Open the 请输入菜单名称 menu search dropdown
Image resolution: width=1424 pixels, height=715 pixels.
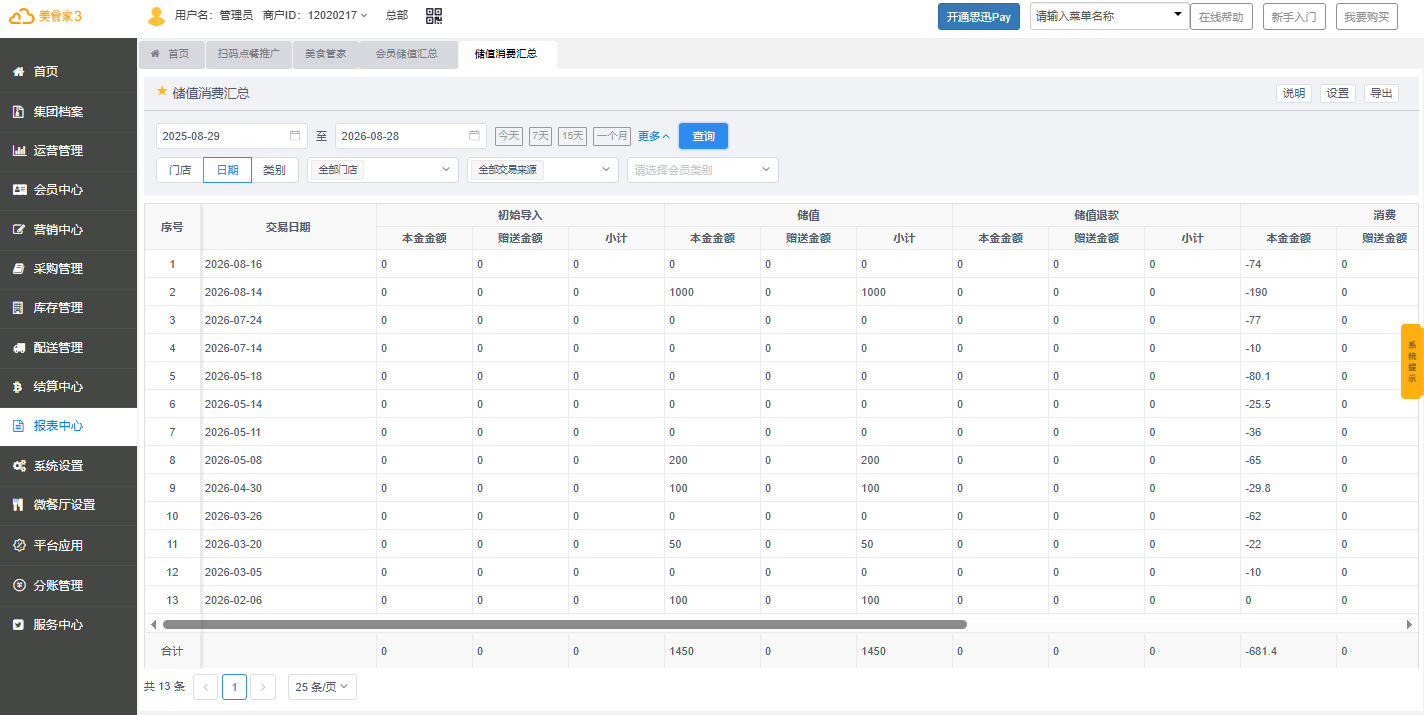pyautogui.click(x=1110, y=16)
